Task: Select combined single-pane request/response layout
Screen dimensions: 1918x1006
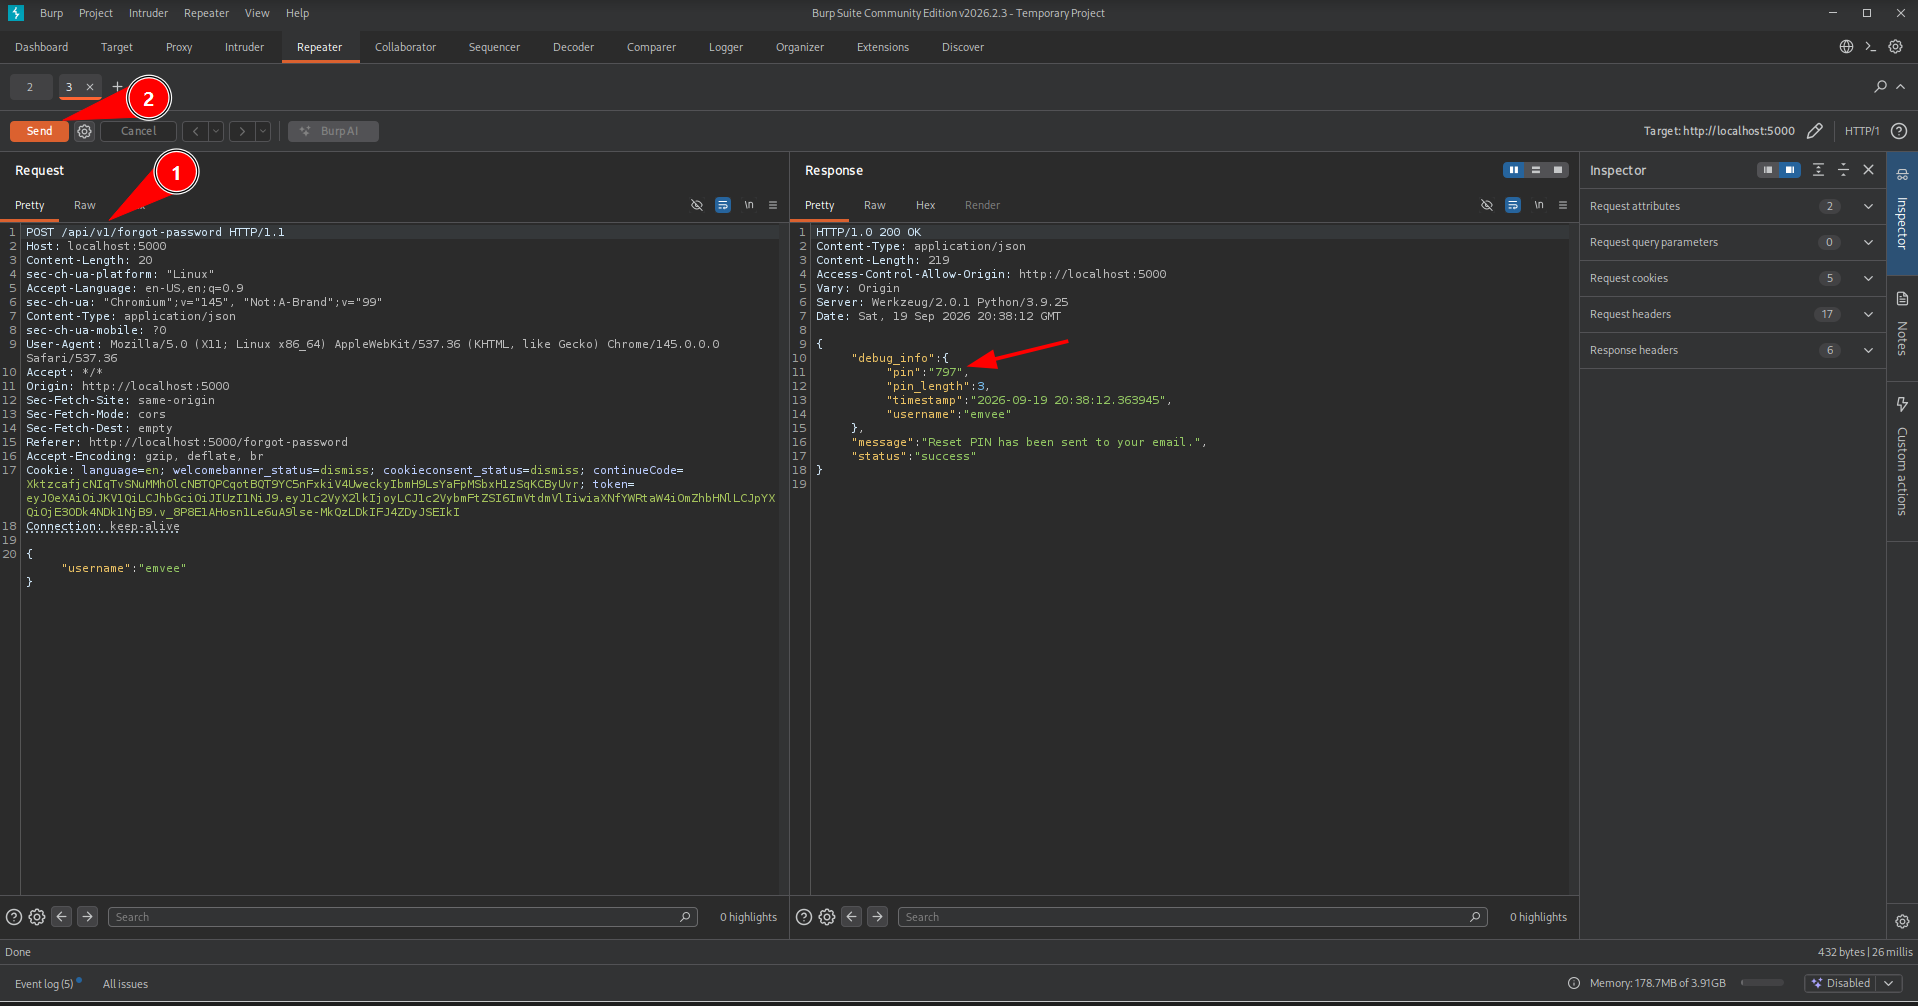Action: [1558, 170]
